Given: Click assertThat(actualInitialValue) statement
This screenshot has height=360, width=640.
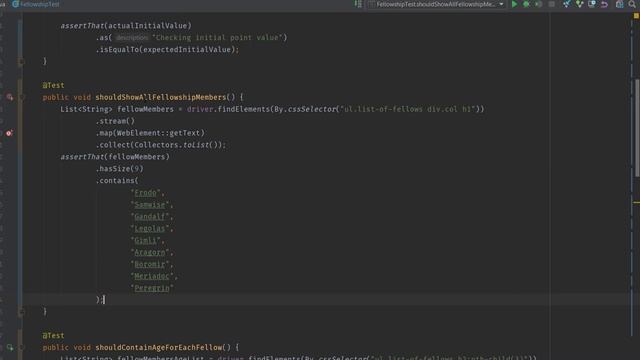Looking at the screenshot, I should [126, 26].
